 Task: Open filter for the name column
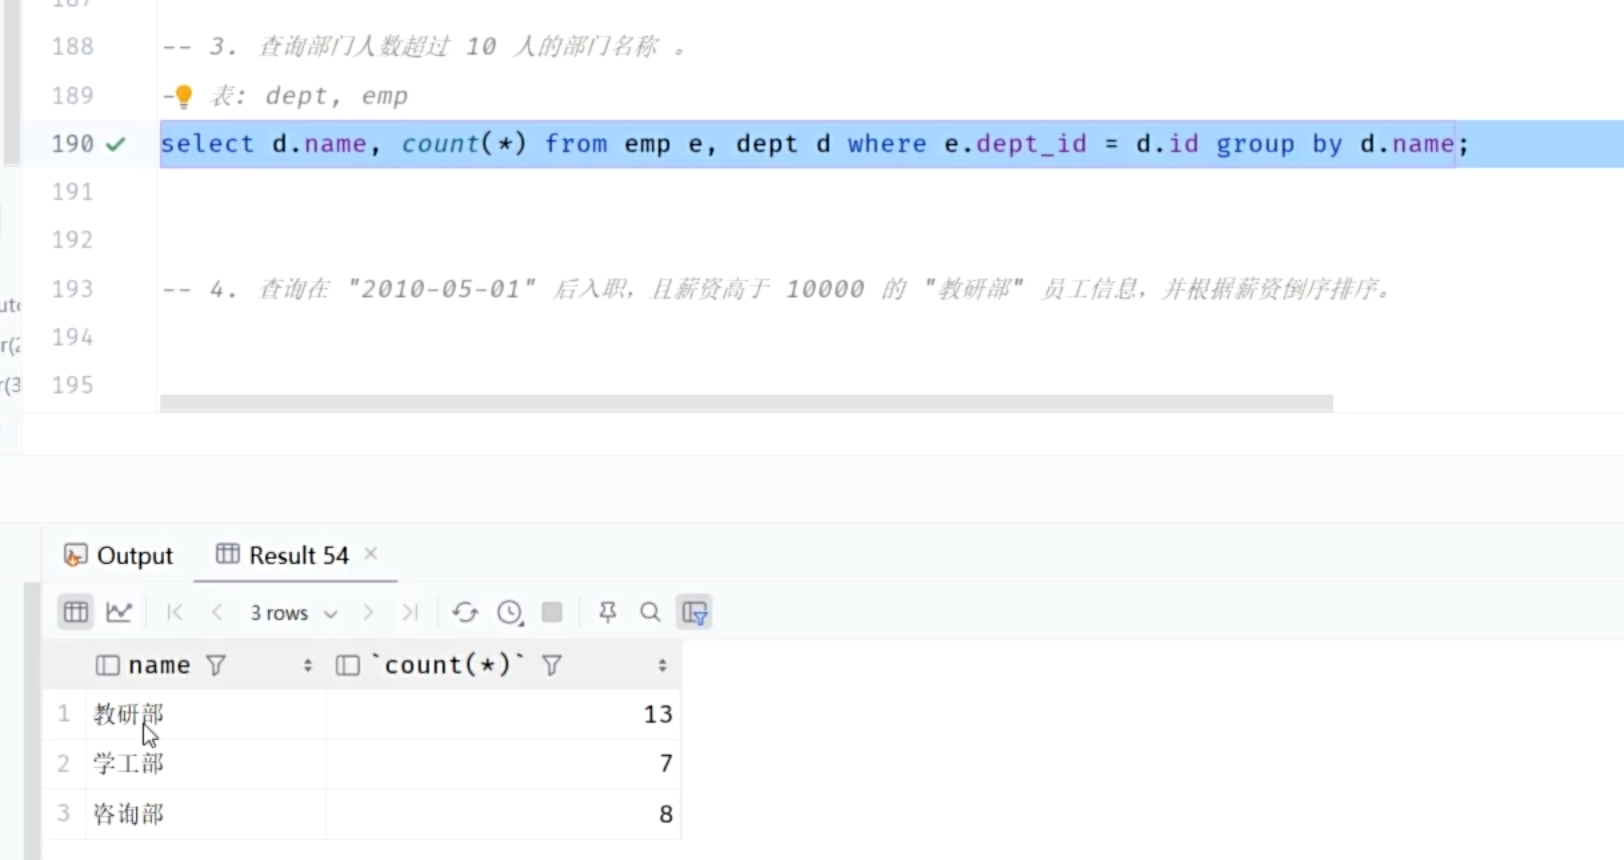[216, 665]
